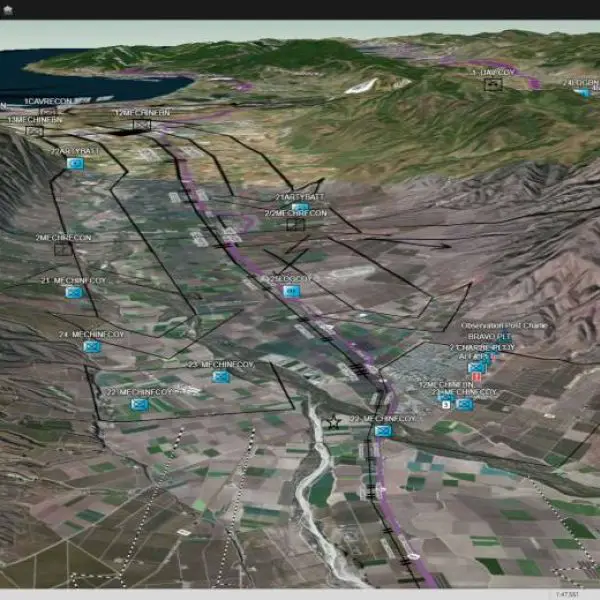The height and width of the screenshot is (600, 600).
Task: Select the 1 UAVCOY unit symbol
Action: (492, 86)
